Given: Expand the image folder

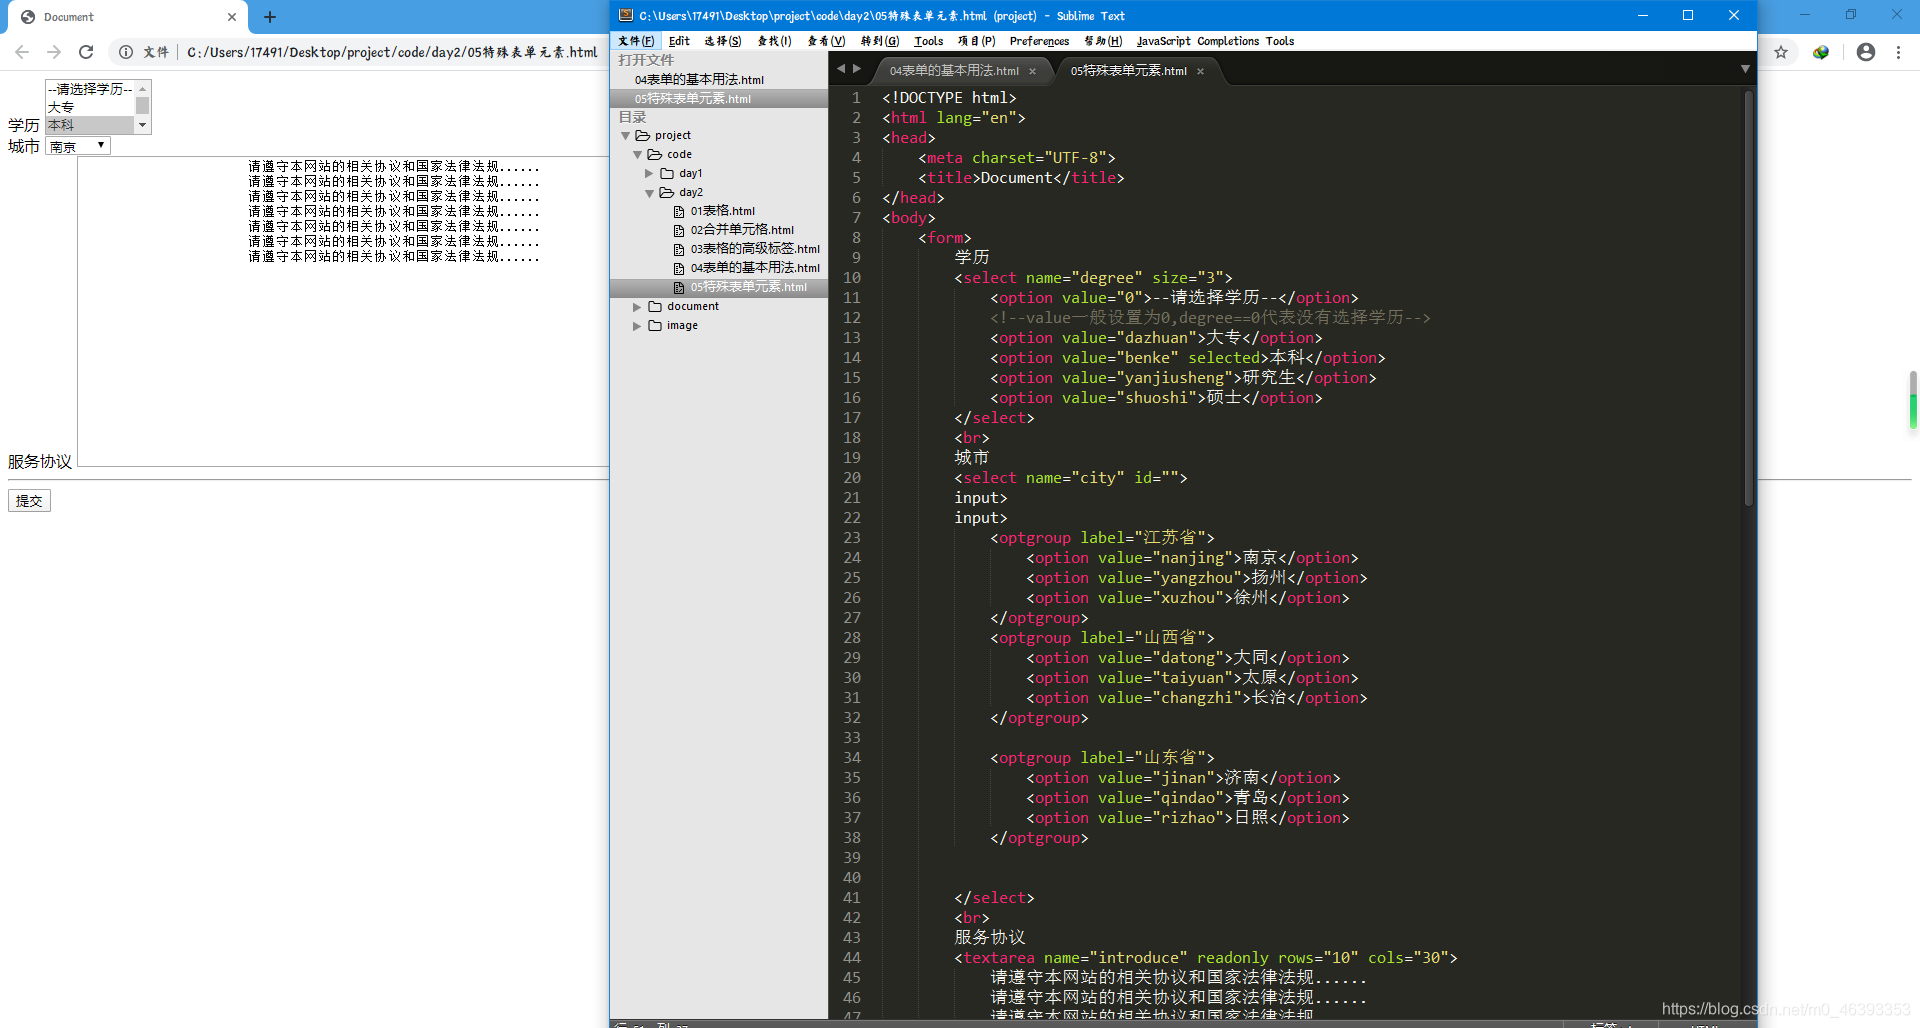Looking at the screenshot, I should (x=637, y=326).
